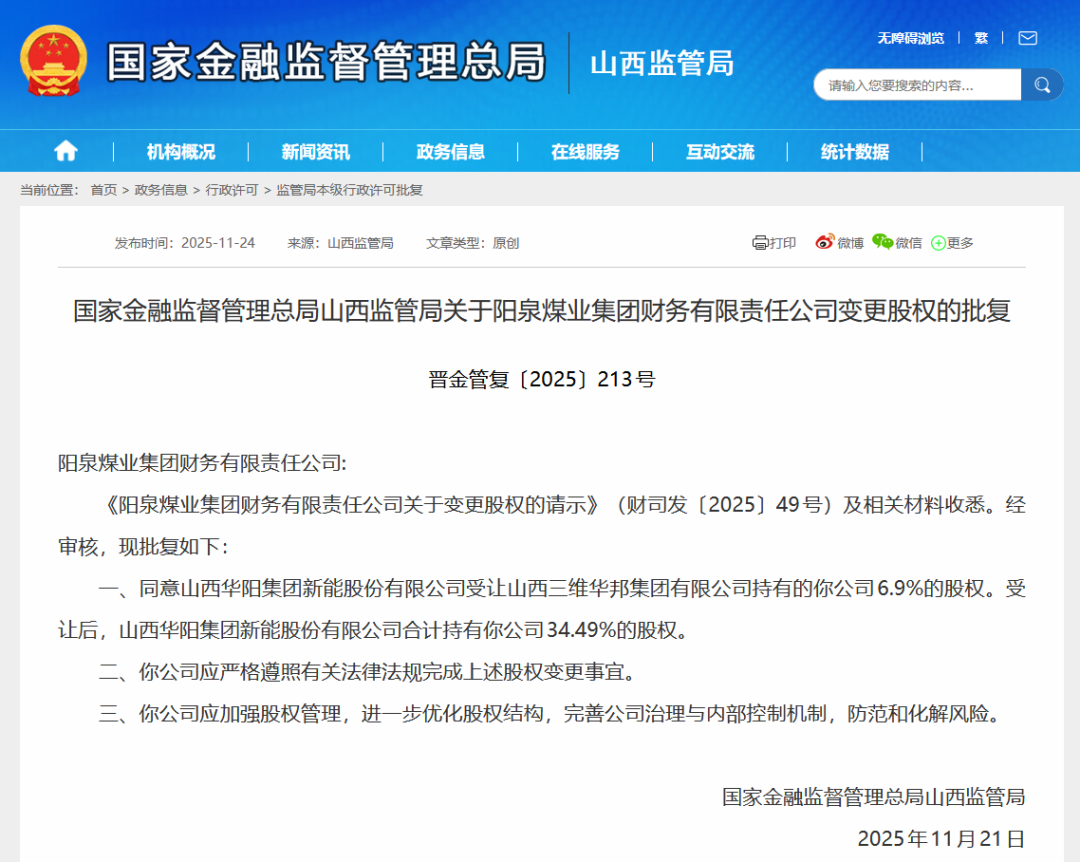The width and height of the screenshot is (1080, 862).
Task: Open 监管局本级行政许可批复 breadcrumb
Action: 349,190
